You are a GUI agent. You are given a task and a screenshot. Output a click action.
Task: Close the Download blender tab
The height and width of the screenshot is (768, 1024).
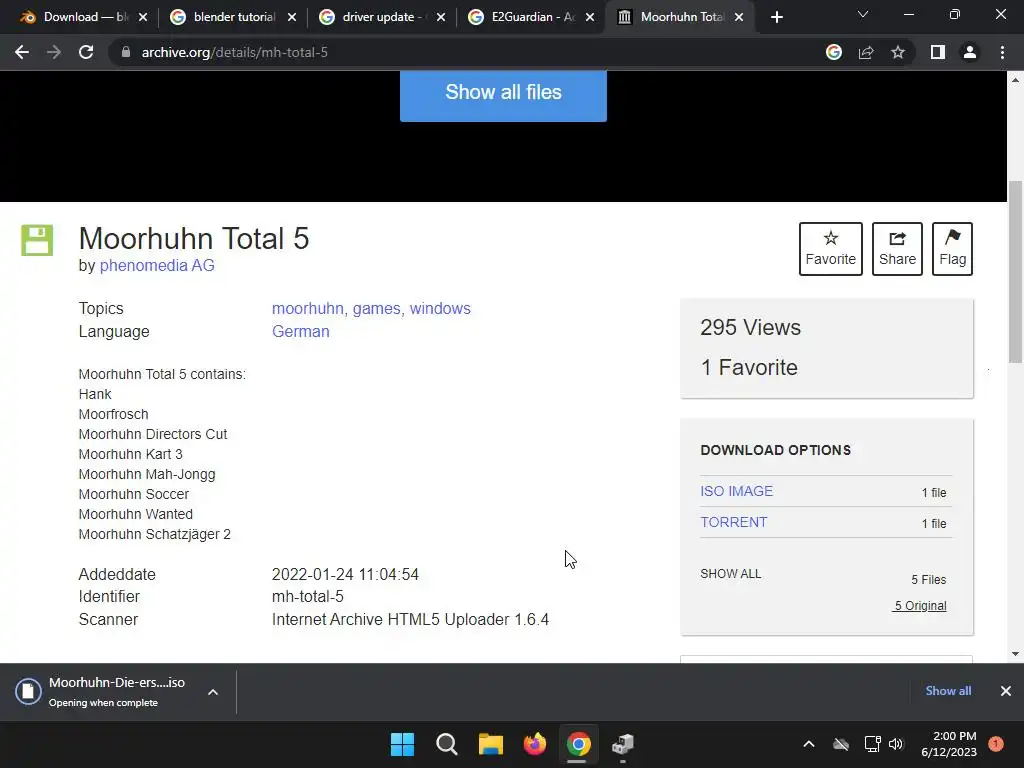[x=143, y=18]
